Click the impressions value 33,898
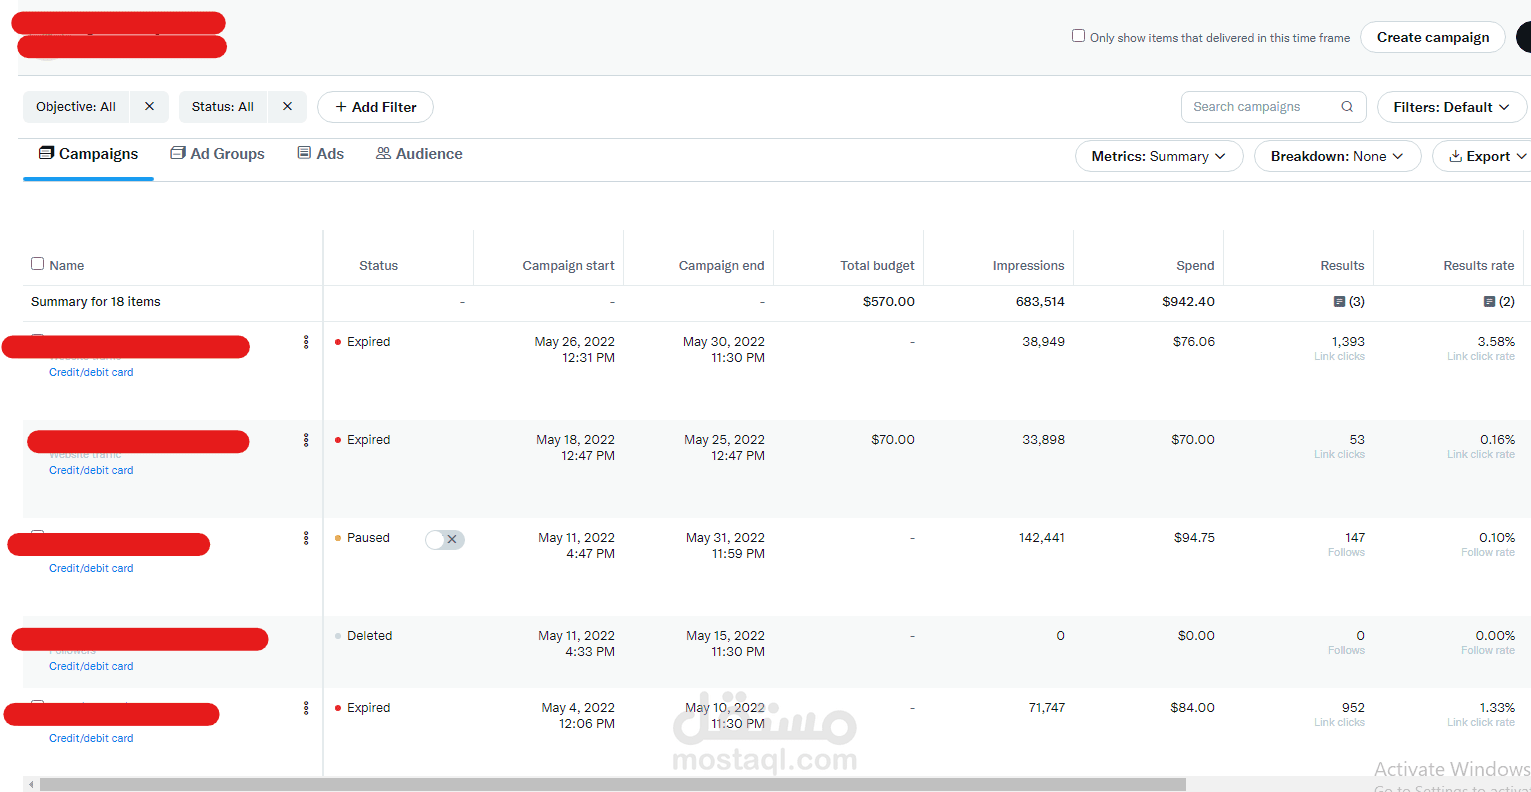 click(x=1043, y=440)
